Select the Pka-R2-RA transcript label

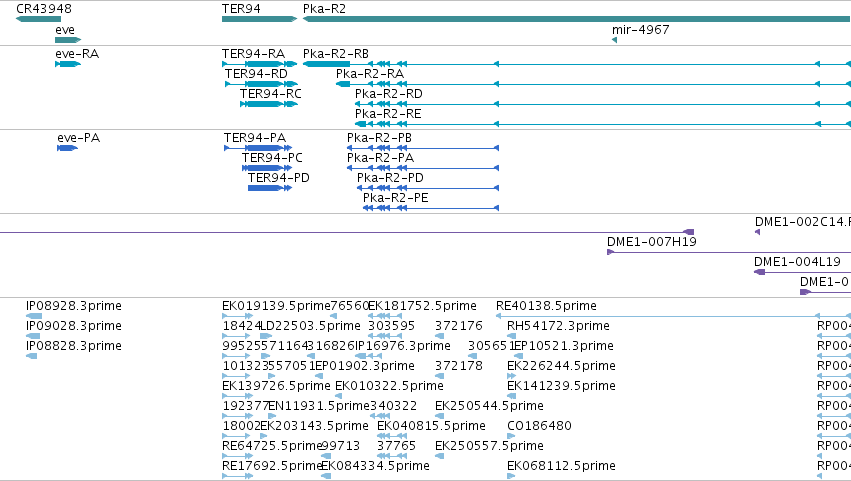pyautogui.click(x=370, y=74)
